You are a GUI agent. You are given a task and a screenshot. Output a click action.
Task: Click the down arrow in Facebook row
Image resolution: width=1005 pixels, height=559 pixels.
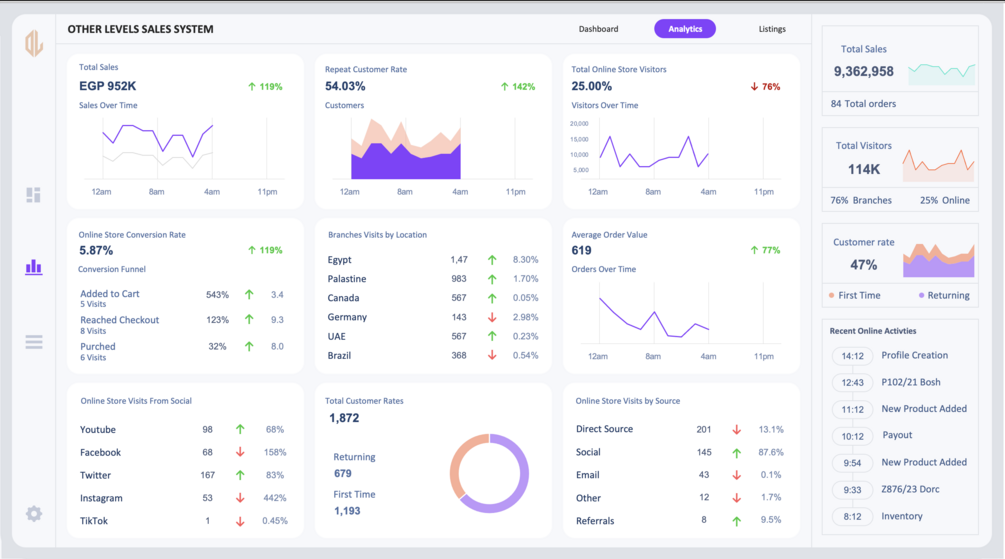click(240, 452)
